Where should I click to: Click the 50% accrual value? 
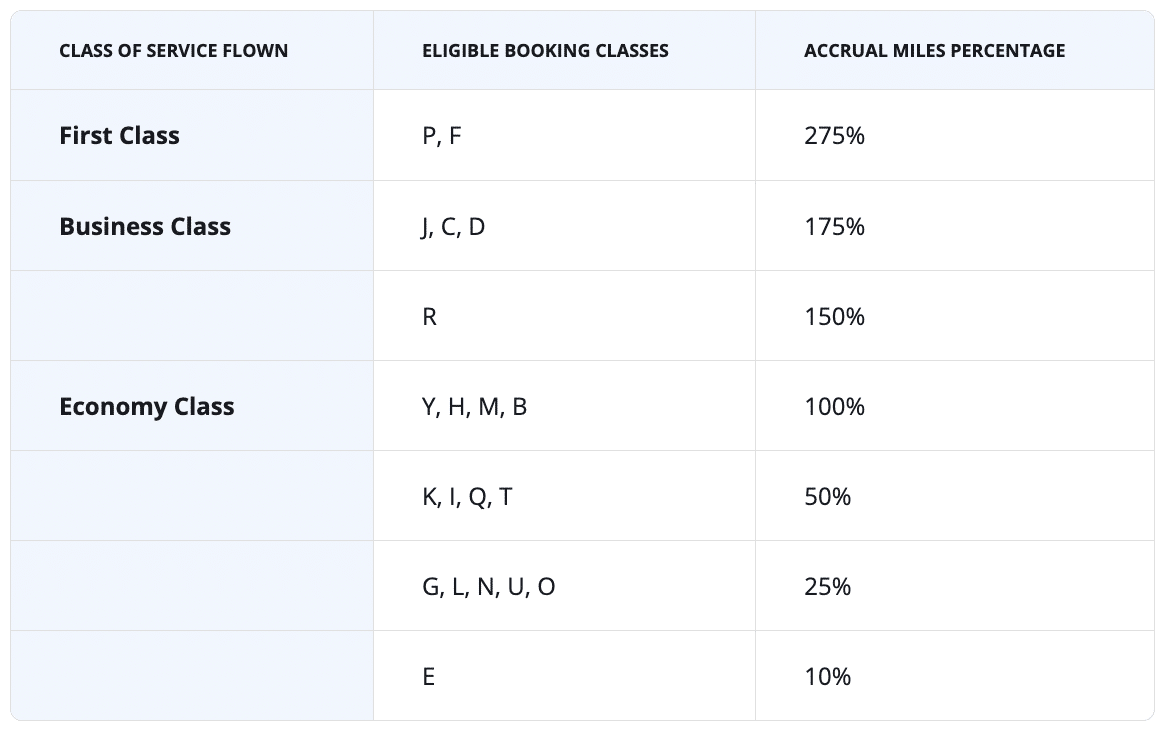click(x=827, y=497)
